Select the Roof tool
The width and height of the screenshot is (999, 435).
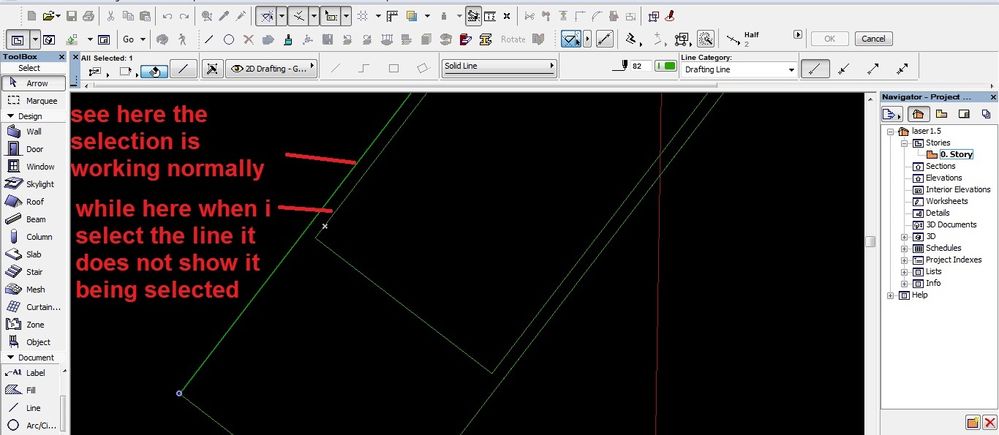pyautogui.click(x=33, y=202)
